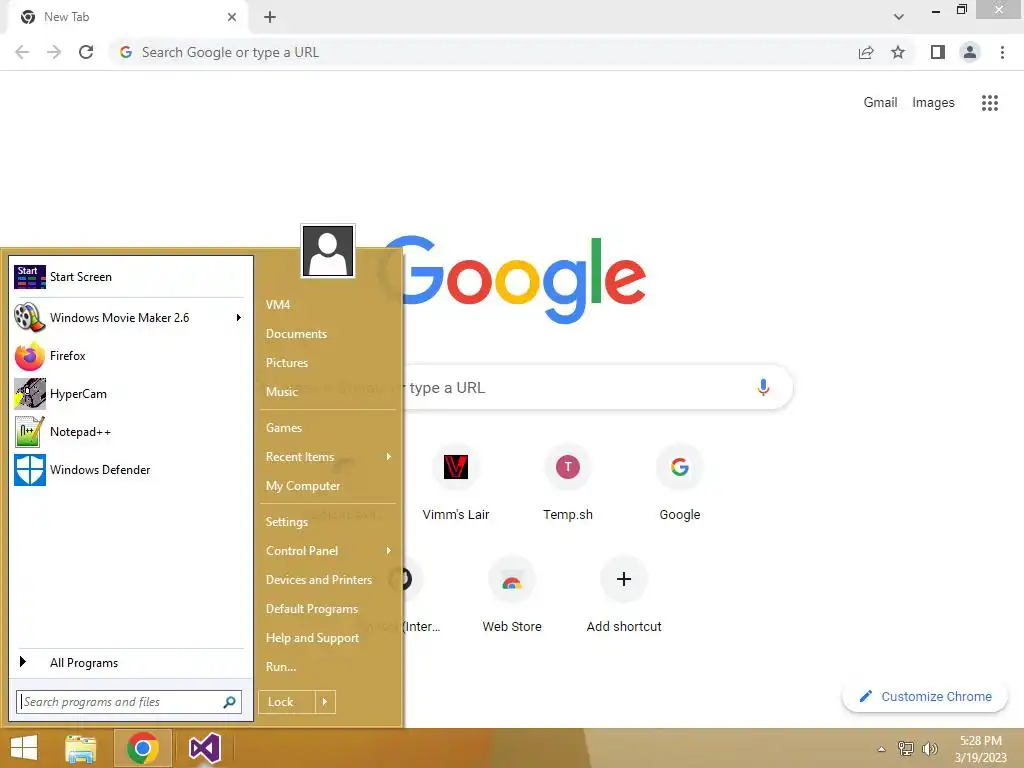Open the Gmail link
The height and width of the screenshot is (768, 1024).
880,103
